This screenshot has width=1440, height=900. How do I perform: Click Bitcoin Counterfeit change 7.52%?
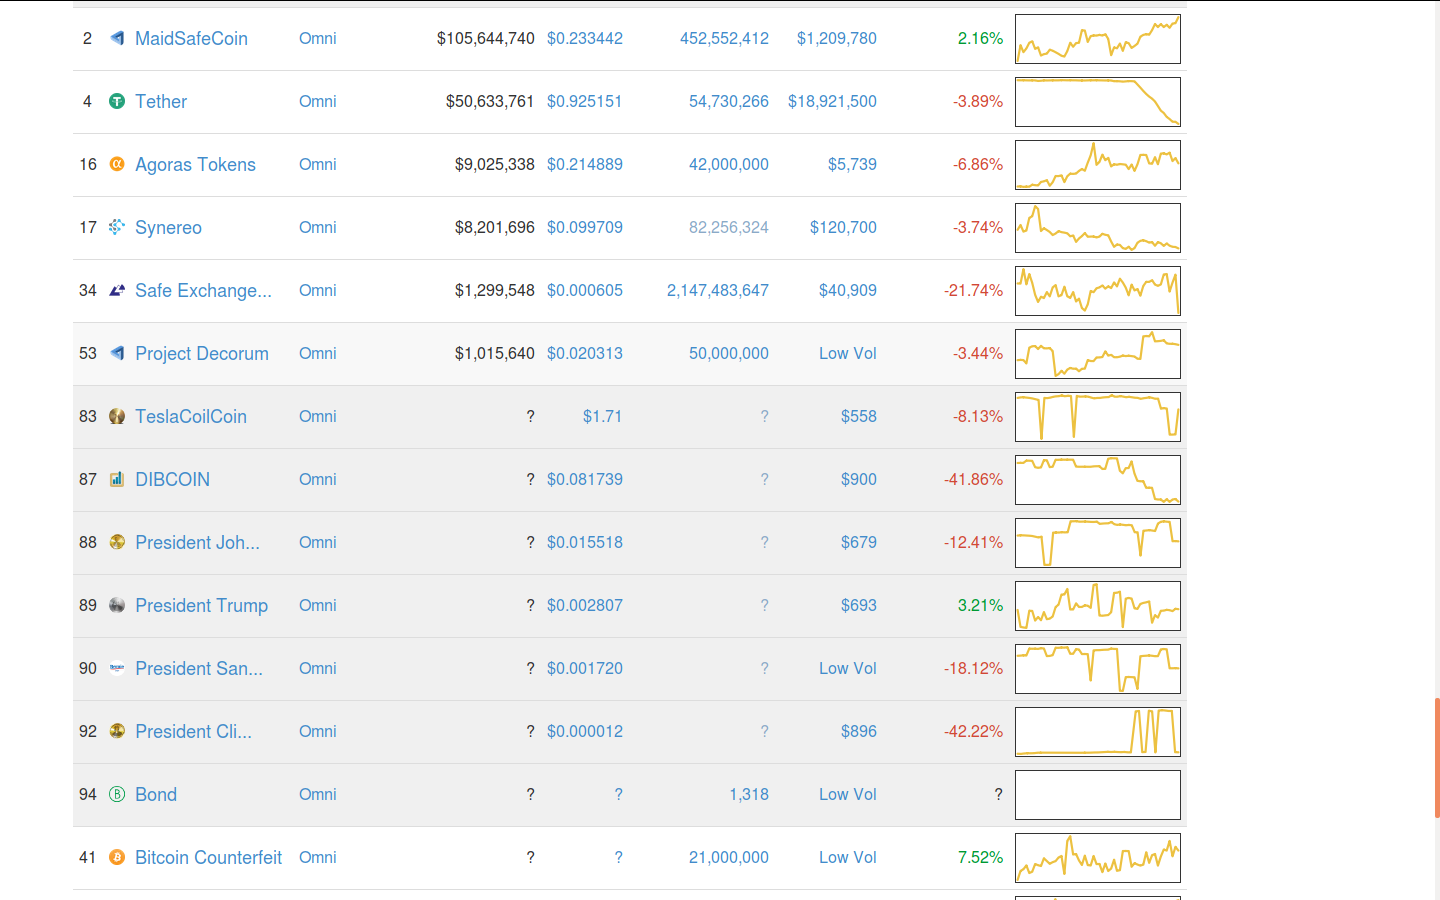[980, 857]
